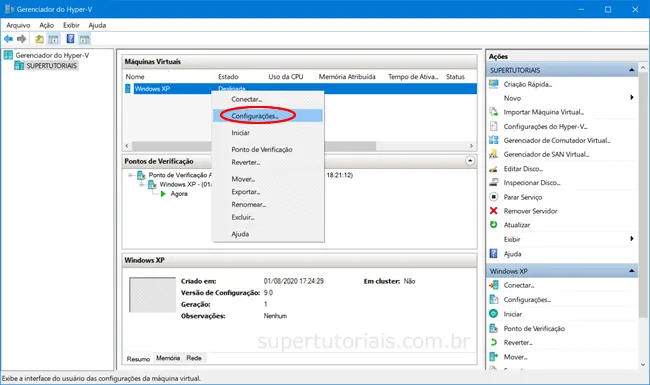Click the green Agora play arrow
This screenshot has width=650, height=385.
[163, 194]
